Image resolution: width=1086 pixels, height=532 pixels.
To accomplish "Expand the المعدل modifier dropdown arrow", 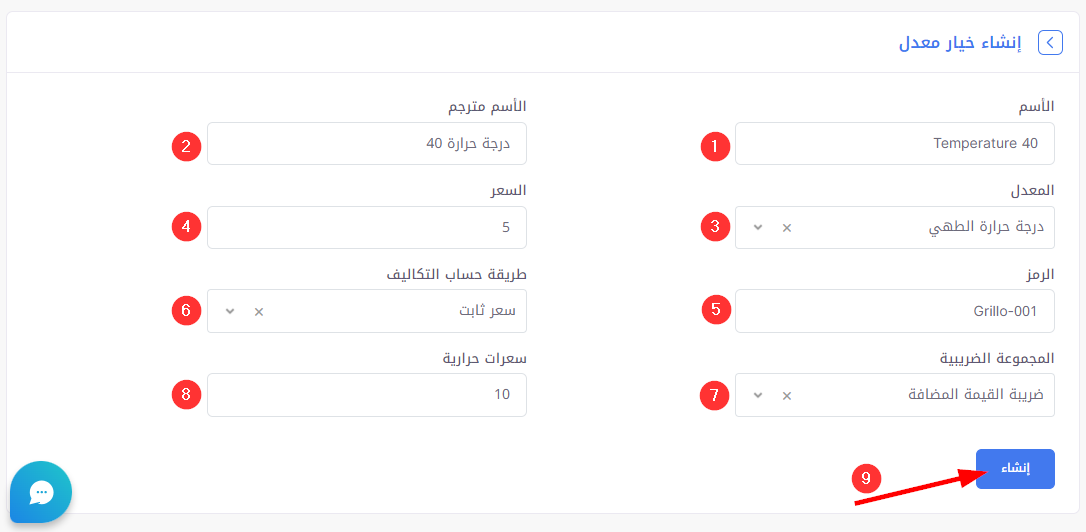I will click(757, 228).
